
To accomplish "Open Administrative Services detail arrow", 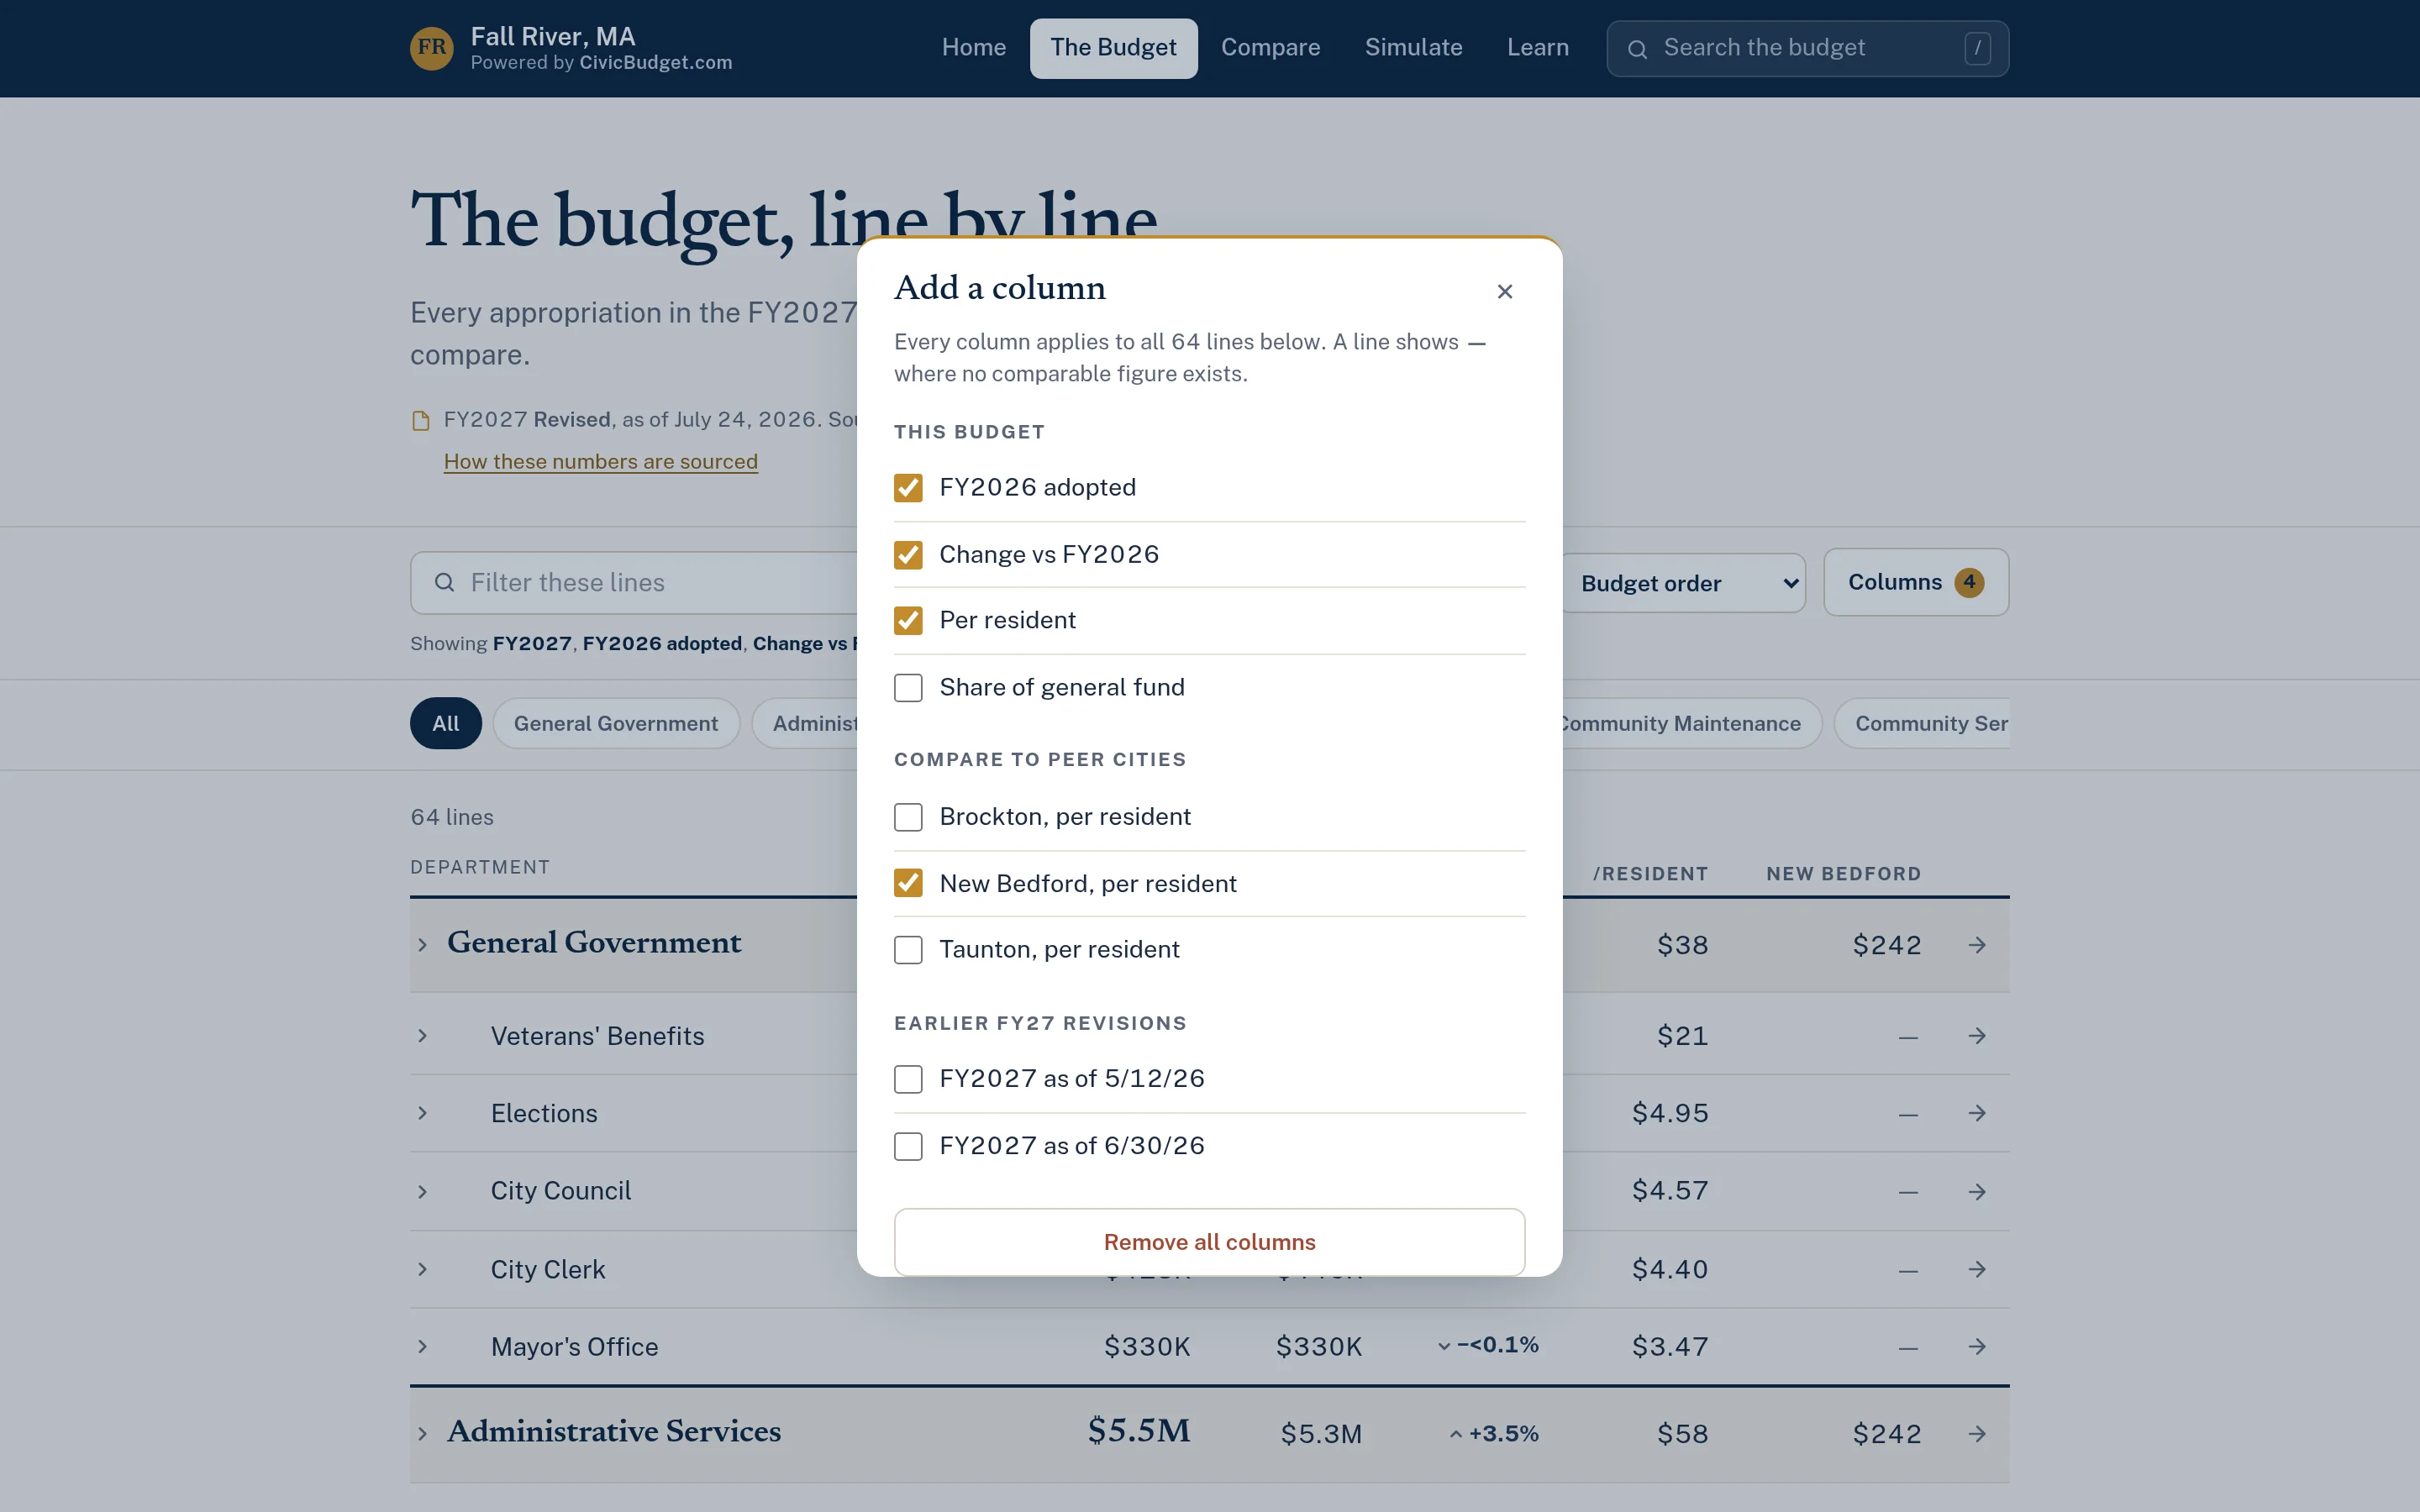I will pyautogui.click(x=1977, y=1434).
